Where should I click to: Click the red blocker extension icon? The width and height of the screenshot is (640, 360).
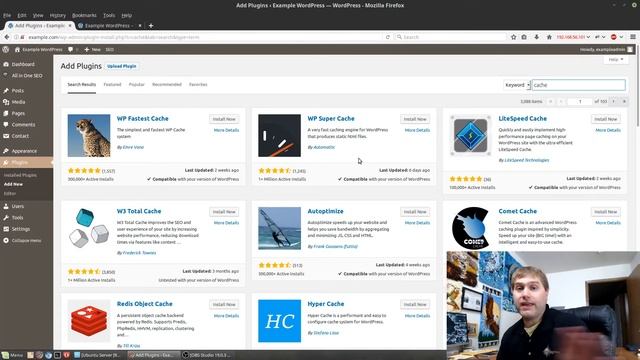click(x=613, y=37)
